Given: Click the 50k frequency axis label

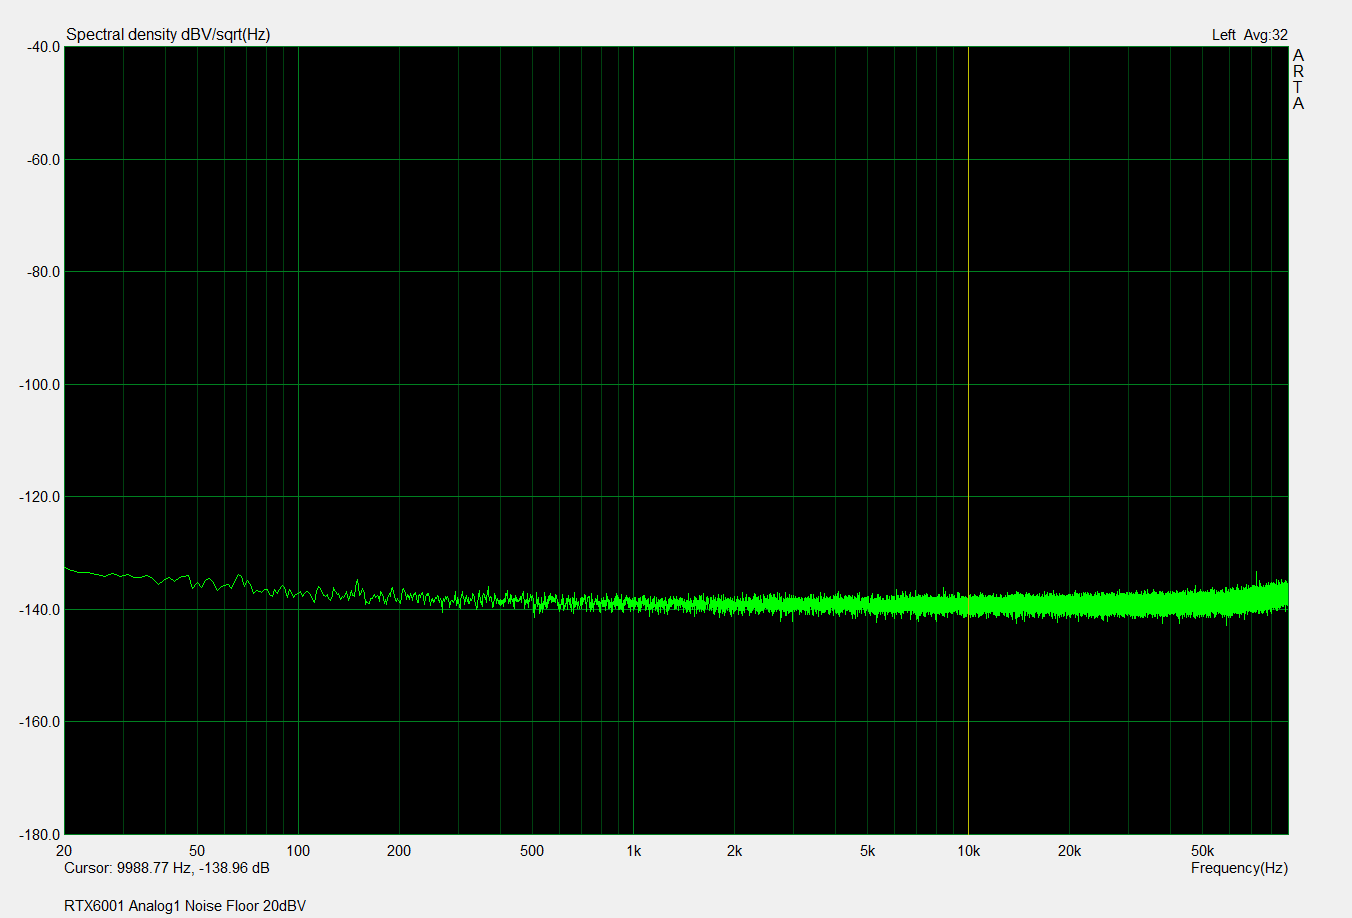Looking at the screenshot, I should tap(1202, 851).
